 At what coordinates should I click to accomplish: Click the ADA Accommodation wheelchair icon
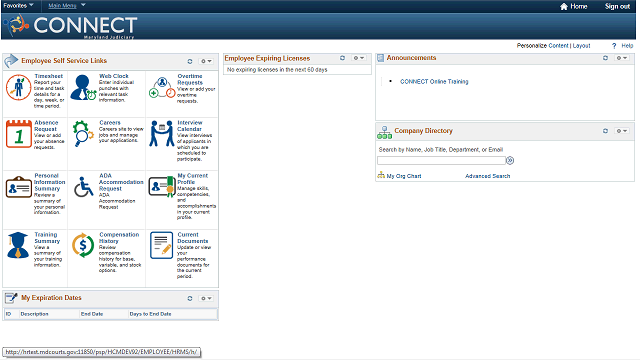click(84, 187)
